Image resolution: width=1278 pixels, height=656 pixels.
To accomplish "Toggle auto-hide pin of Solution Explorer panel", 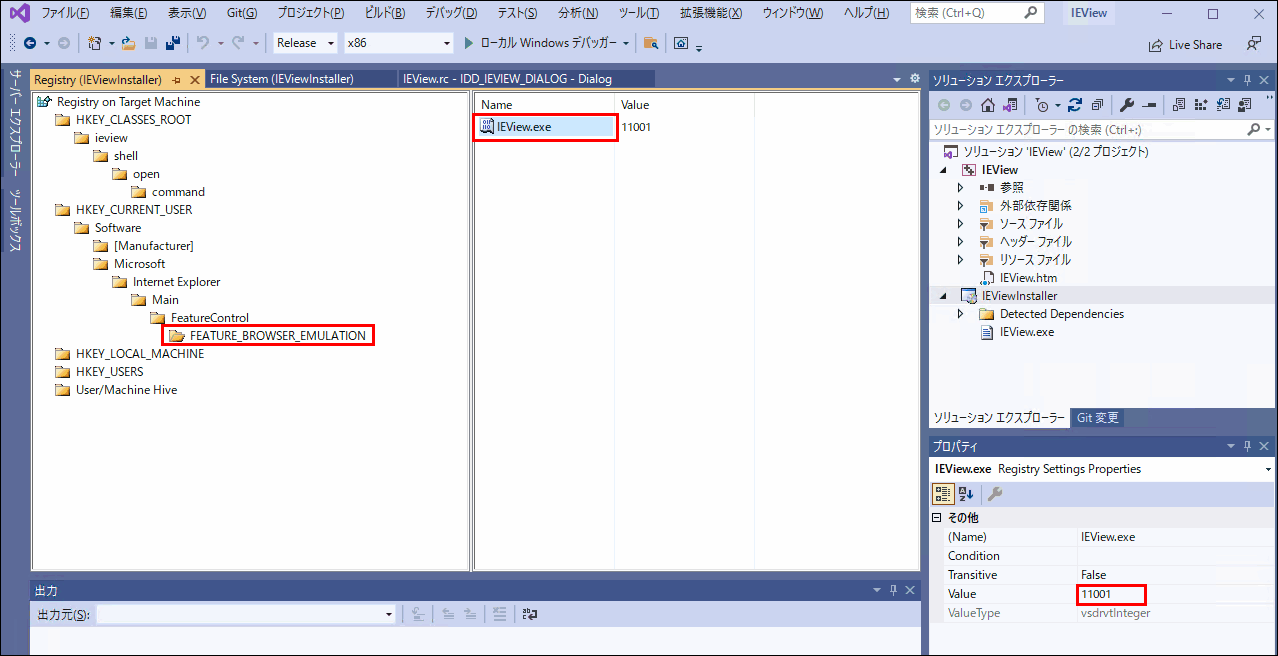I will coord(1247,80).
